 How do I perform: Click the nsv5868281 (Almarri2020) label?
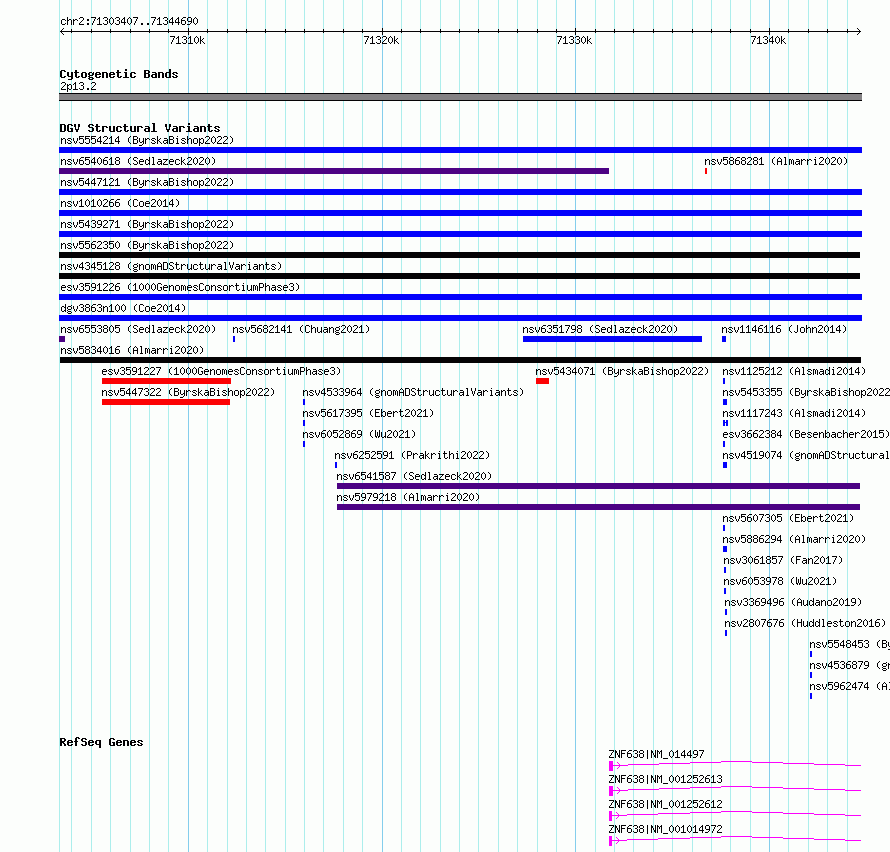[776, 161]
